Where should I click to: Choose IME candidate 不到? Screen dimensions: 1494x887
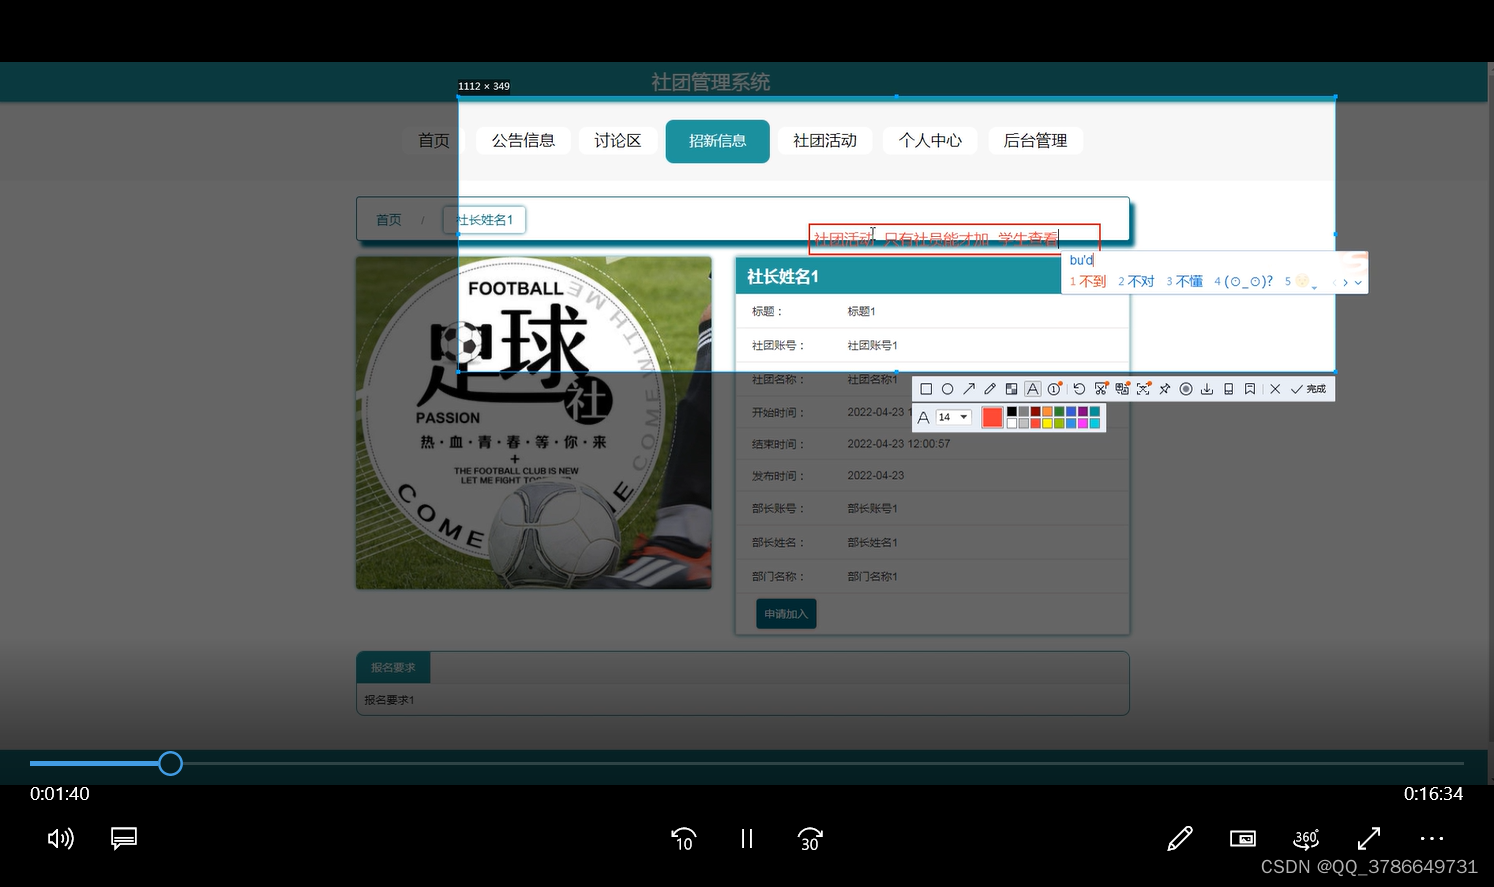[1088, 282]
